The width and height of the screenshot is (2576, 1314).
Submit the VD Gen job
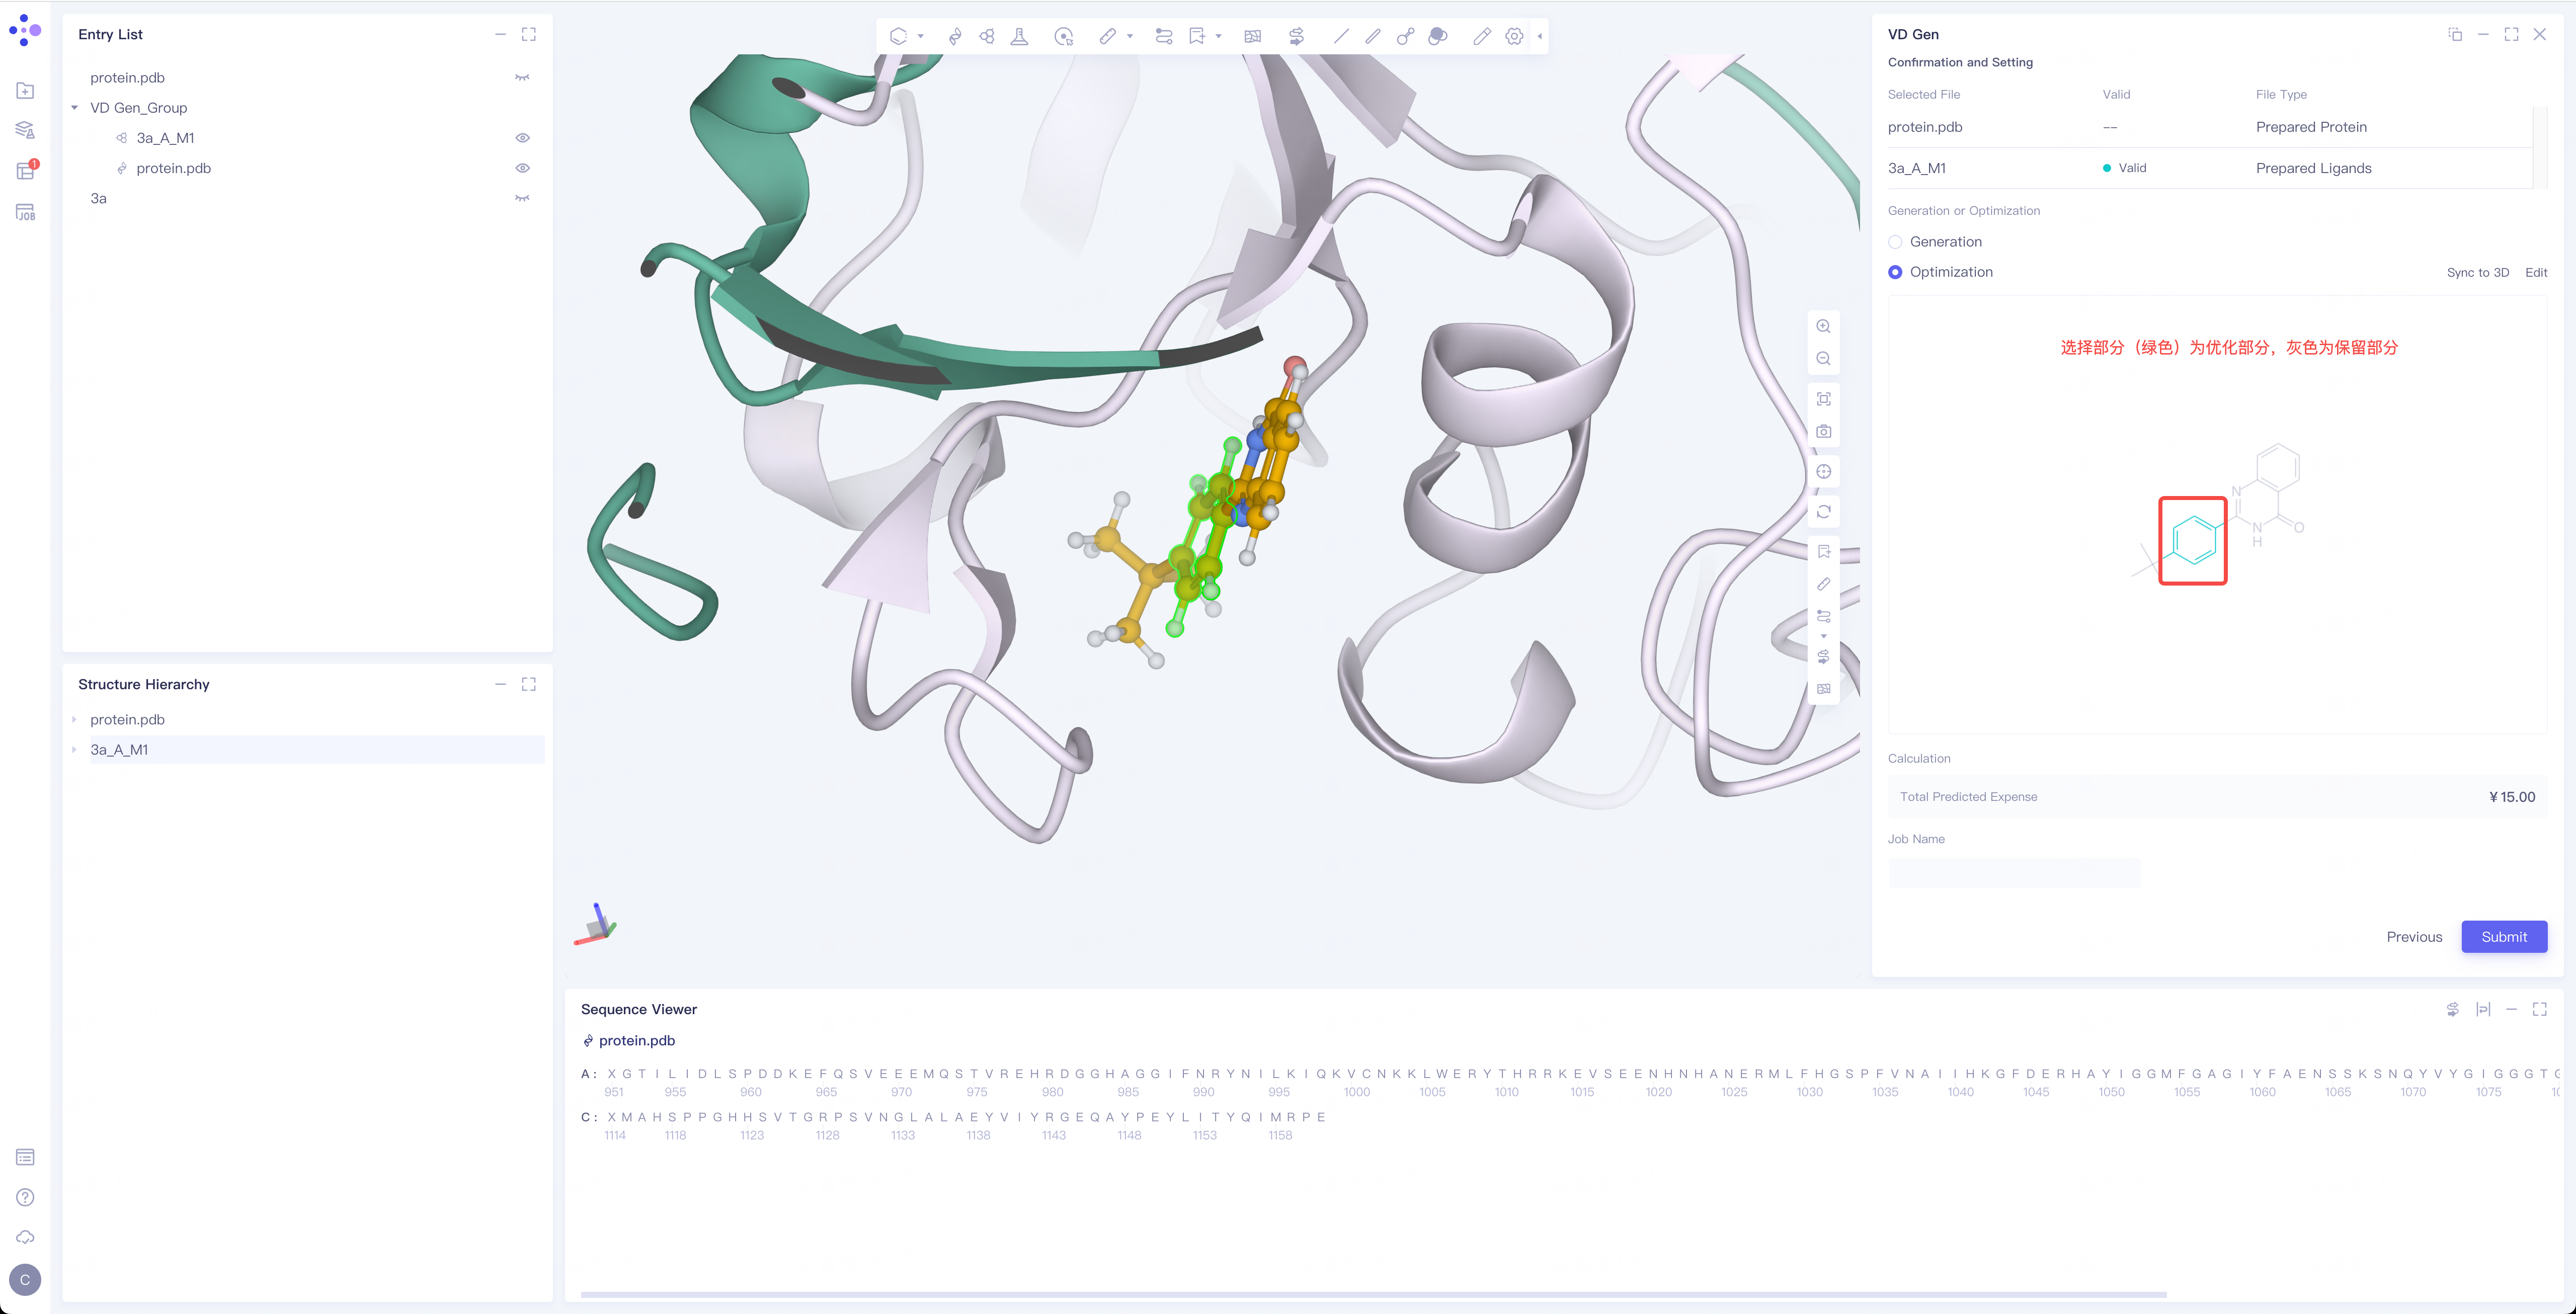tap(2504, 937)
